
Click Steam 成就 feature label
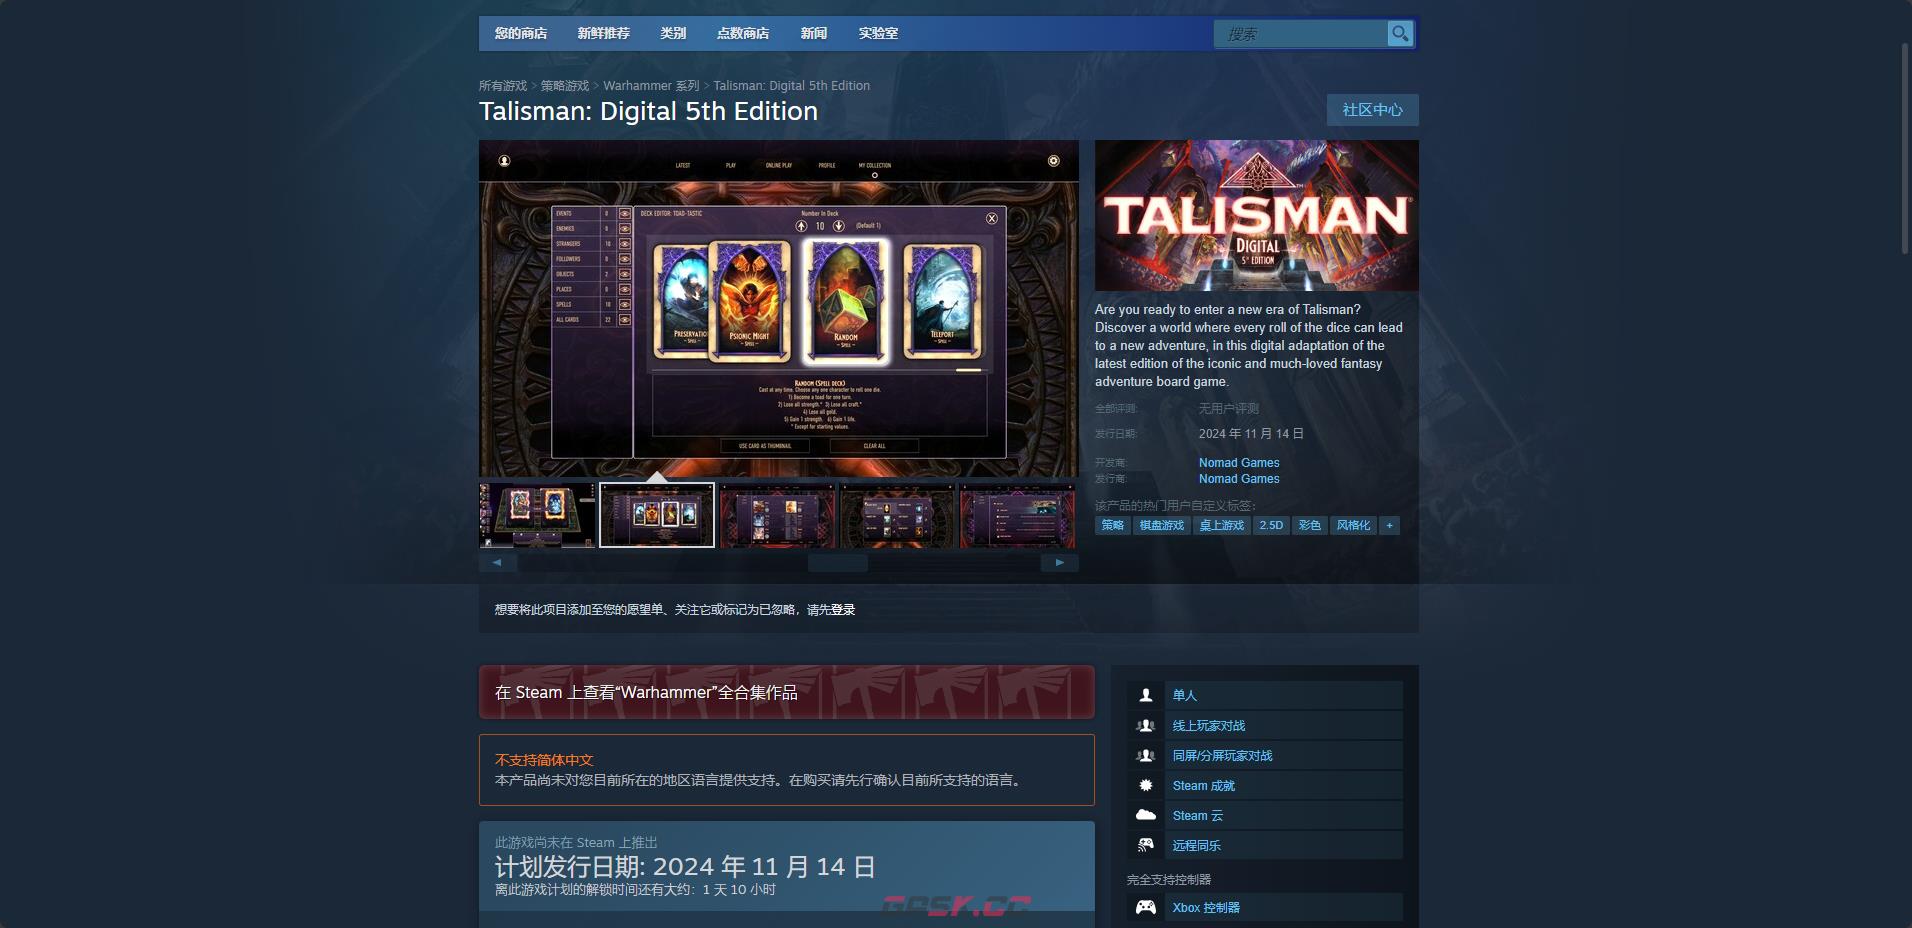coord(1204,785)
